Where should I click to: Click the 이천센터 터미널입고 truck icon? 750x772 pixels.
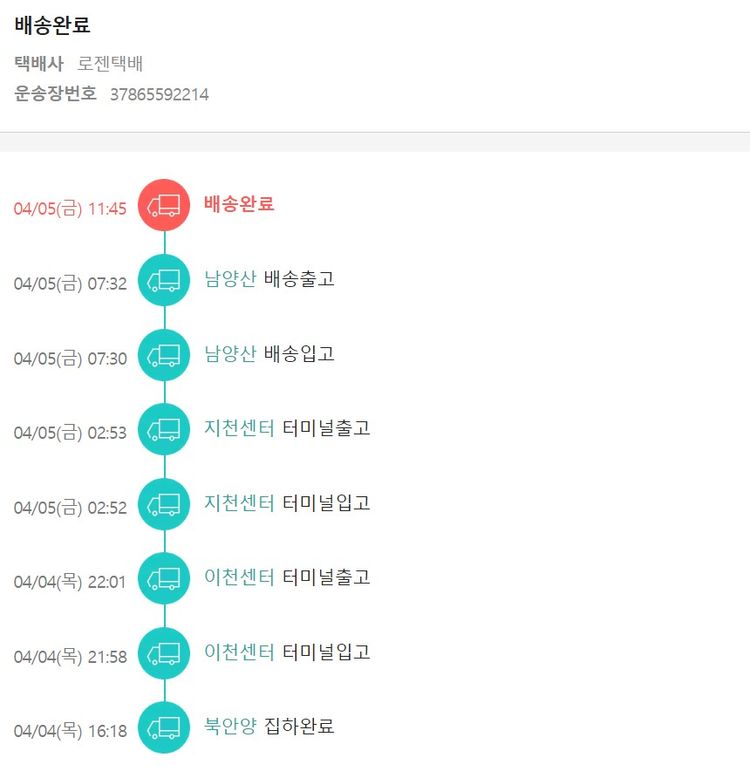click(163, 653)
